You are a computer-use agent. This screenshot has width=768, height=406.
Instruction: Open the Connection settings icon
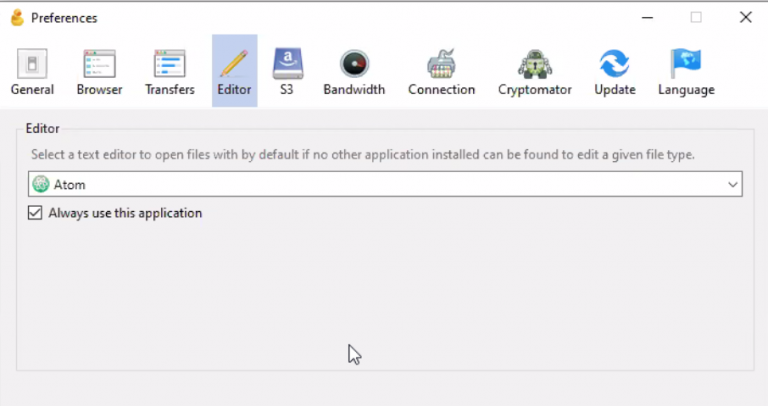click(441, 65)
